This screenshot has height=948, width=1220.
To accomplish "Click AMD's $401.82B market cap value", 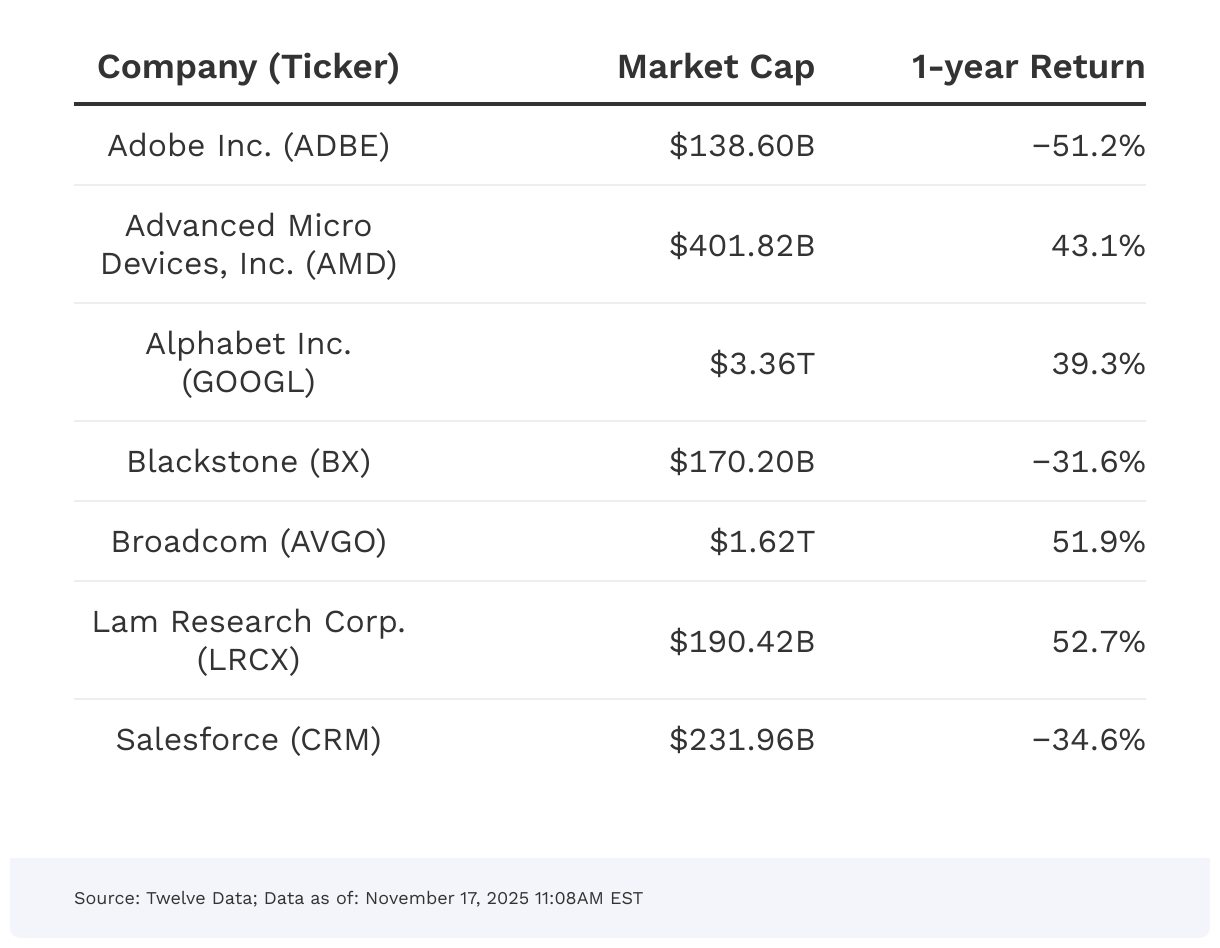I will coord(742,245).
